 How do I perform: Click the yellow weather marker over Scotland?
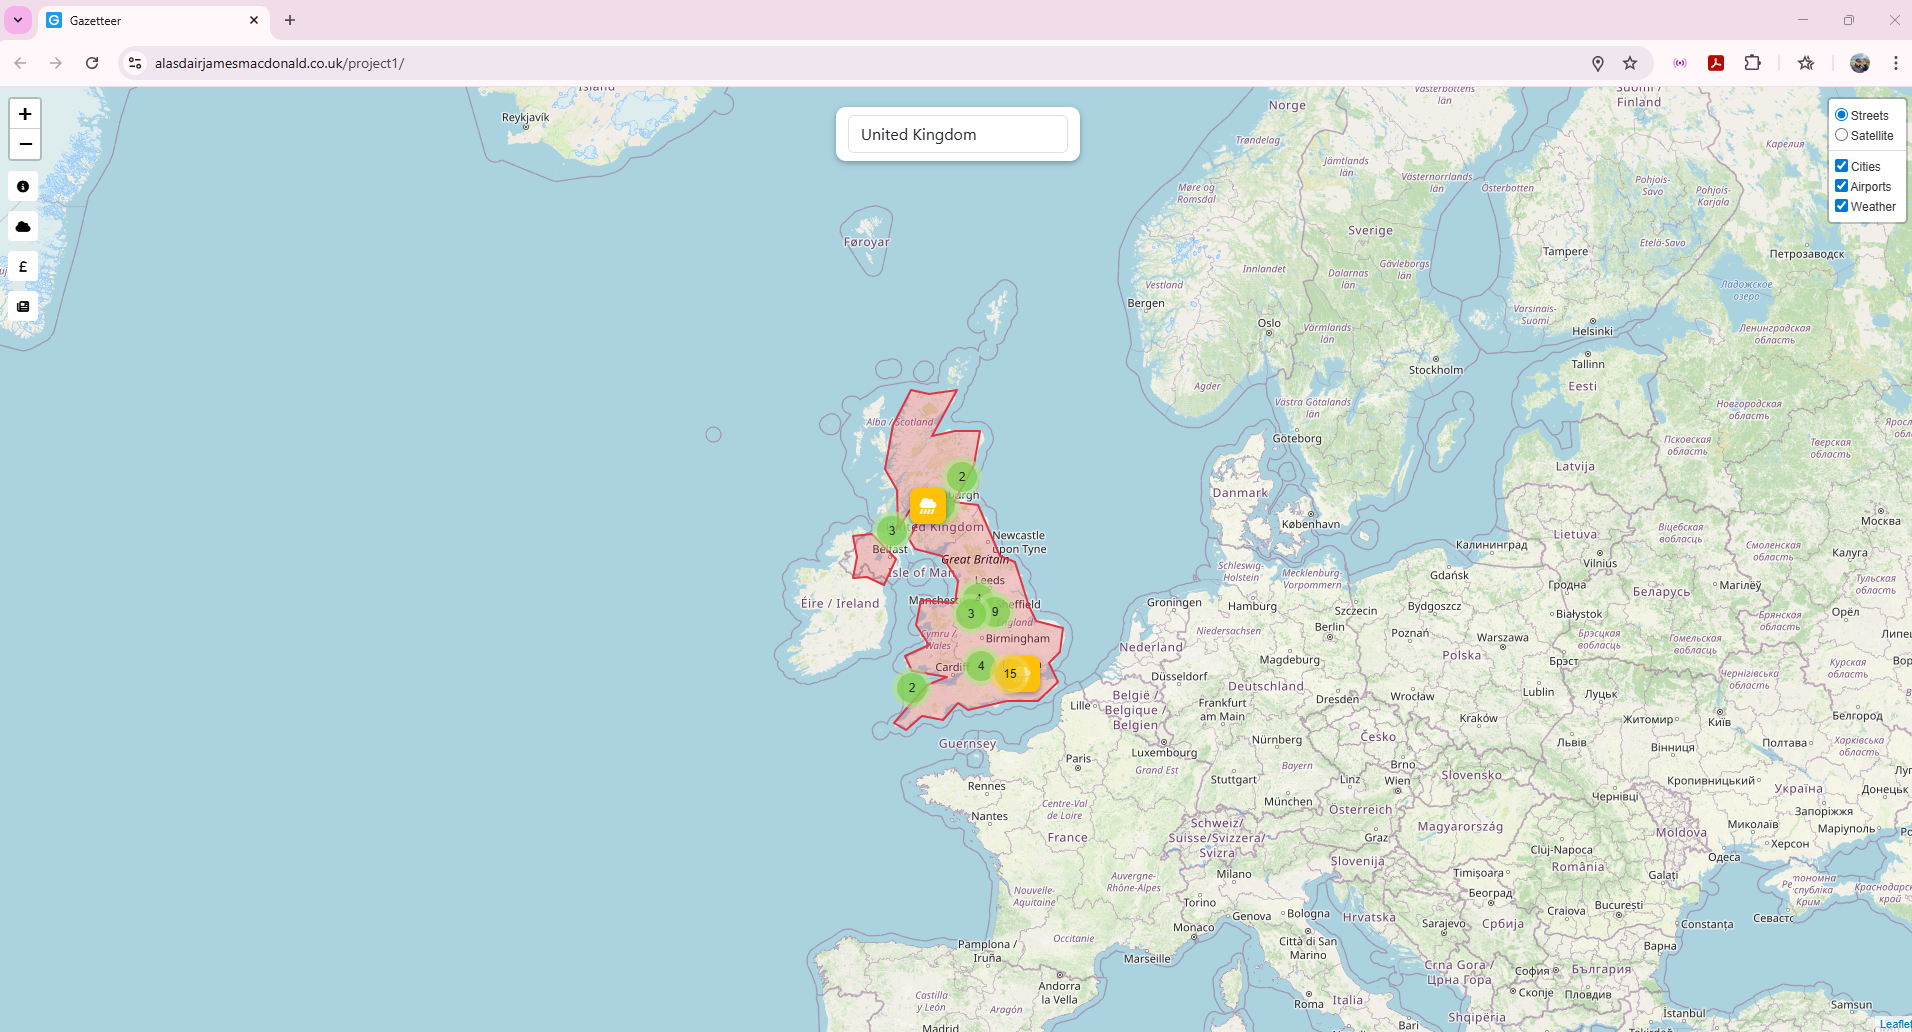(928, 505)
